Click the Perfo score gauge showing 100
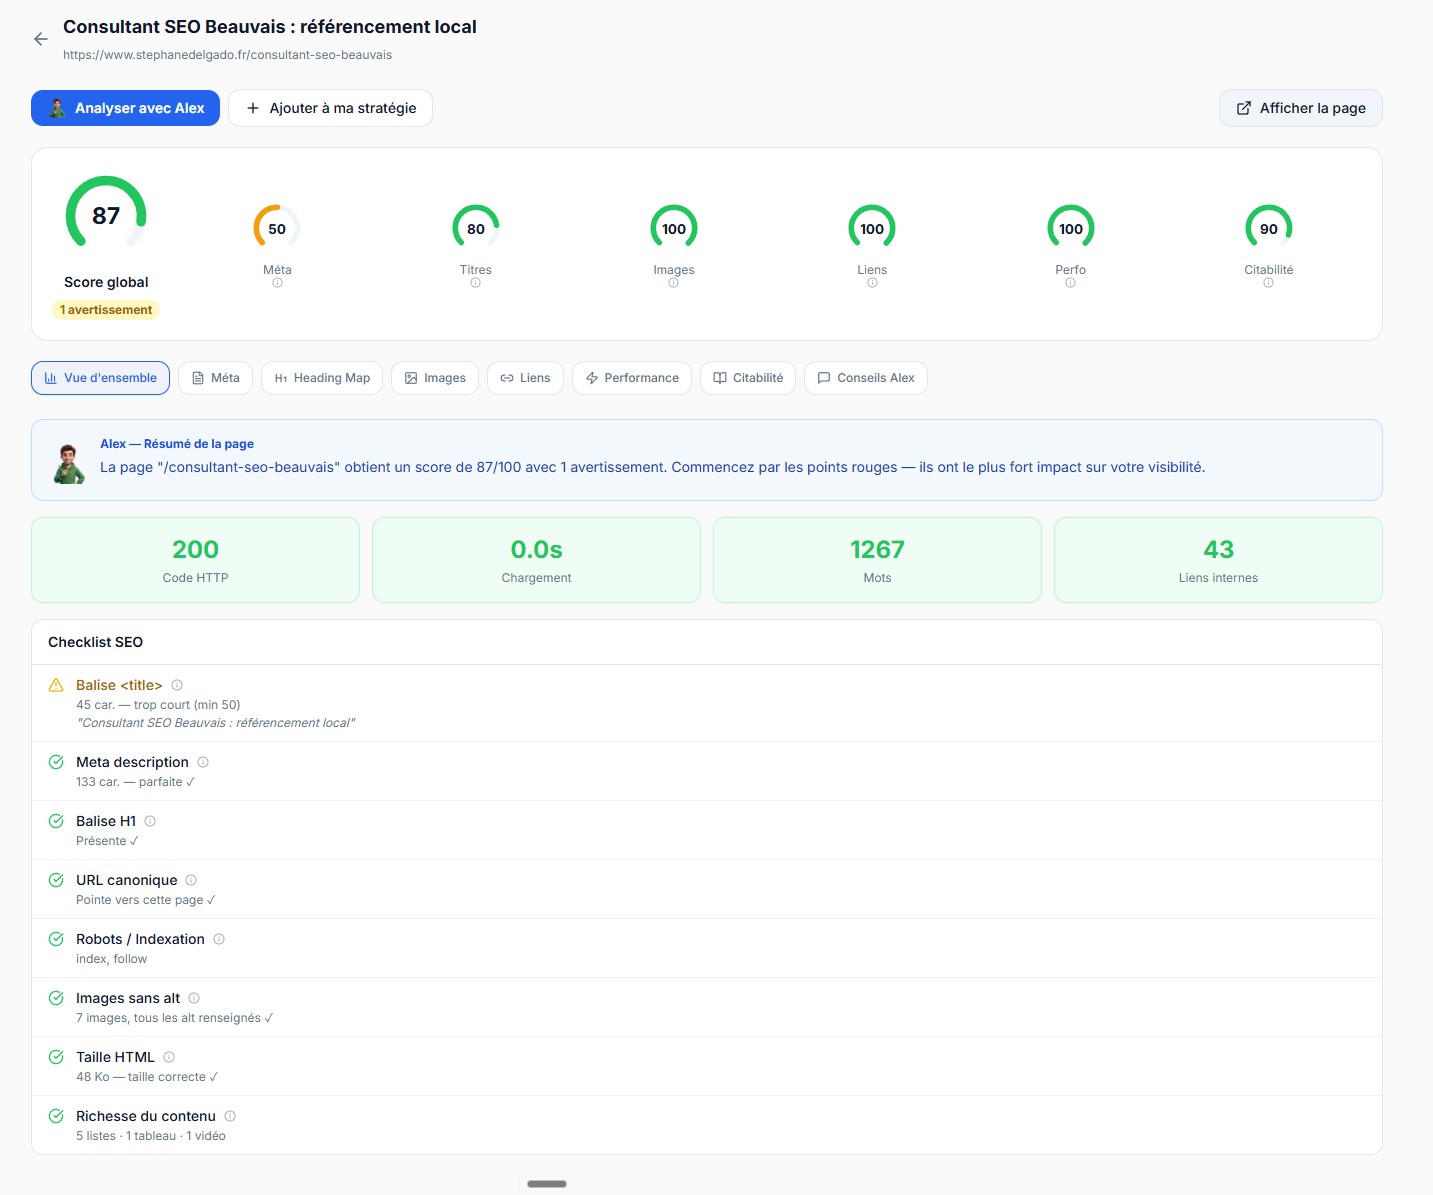Viewport: 1433px width, 1195px height. pyautogui.click(x=1071, y=229)
